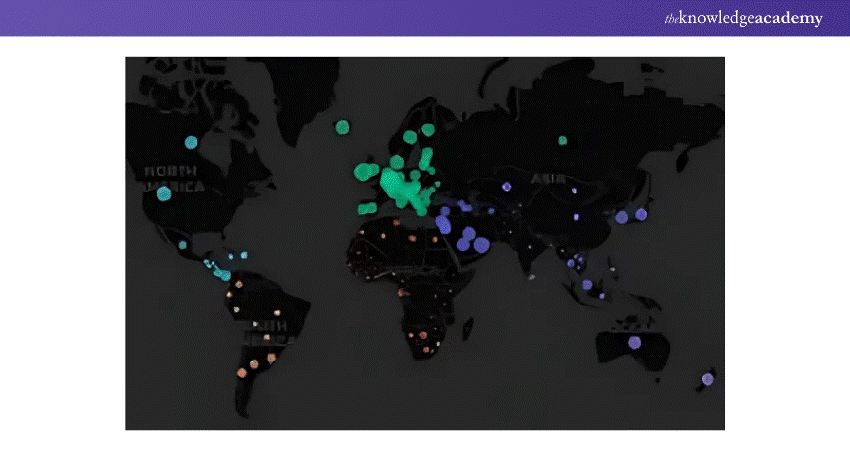The width and height of the screenshot is (850, 450).
Task: Select the blue bubble over the United States
Action: point(163,194)
